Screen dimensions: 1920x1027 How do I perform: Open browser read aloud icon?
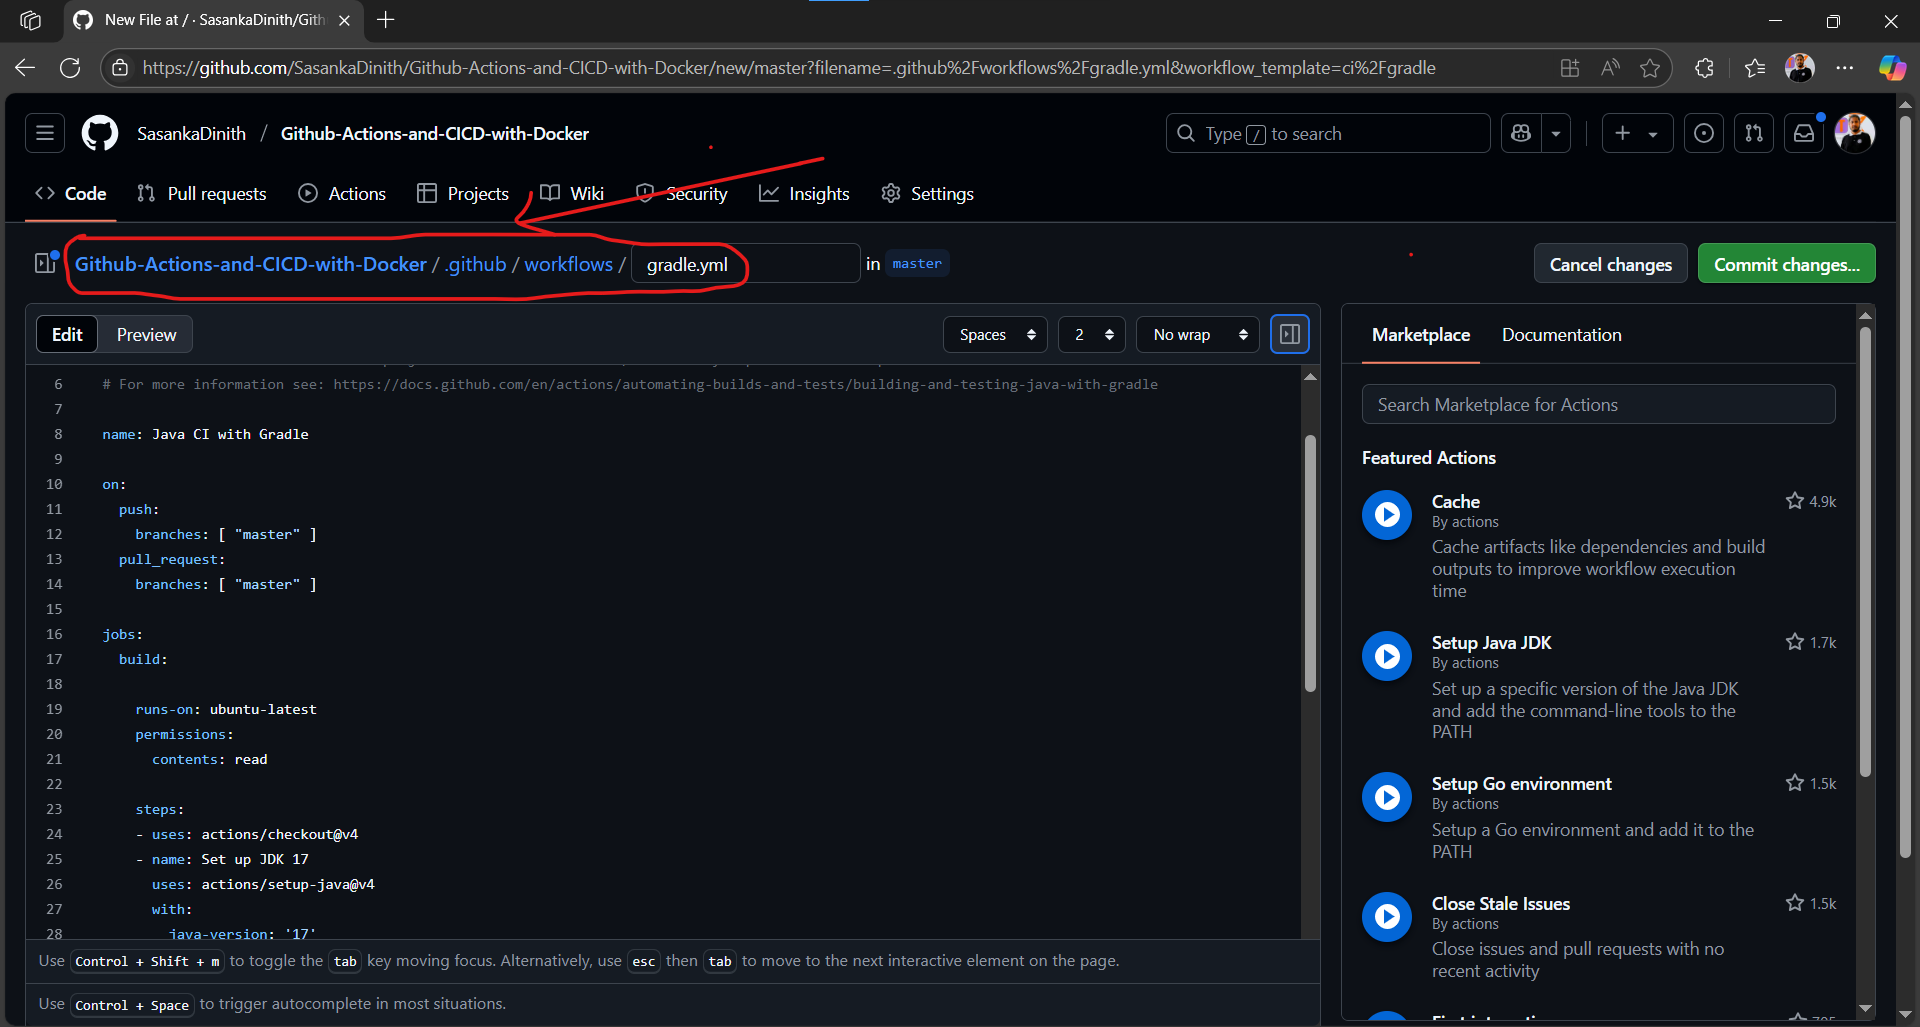[1610, 68]
